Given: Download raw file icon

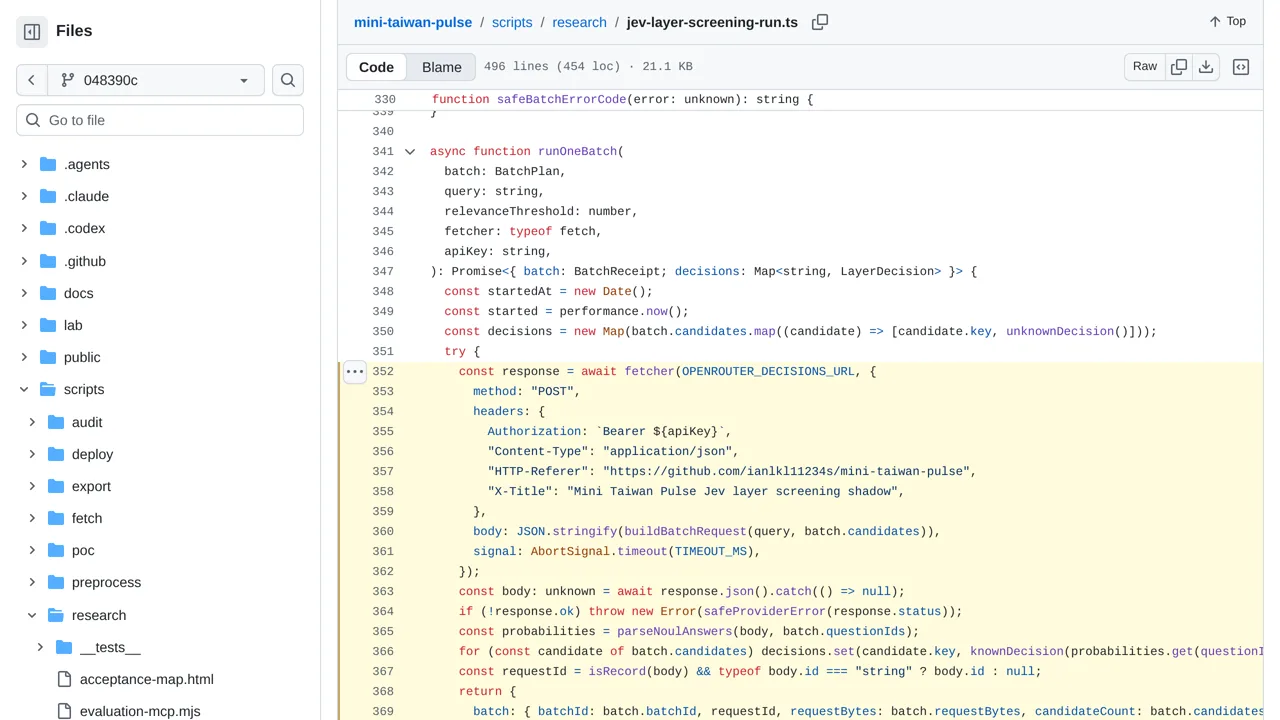Looking at the screenshot, I should (1206, 66).
